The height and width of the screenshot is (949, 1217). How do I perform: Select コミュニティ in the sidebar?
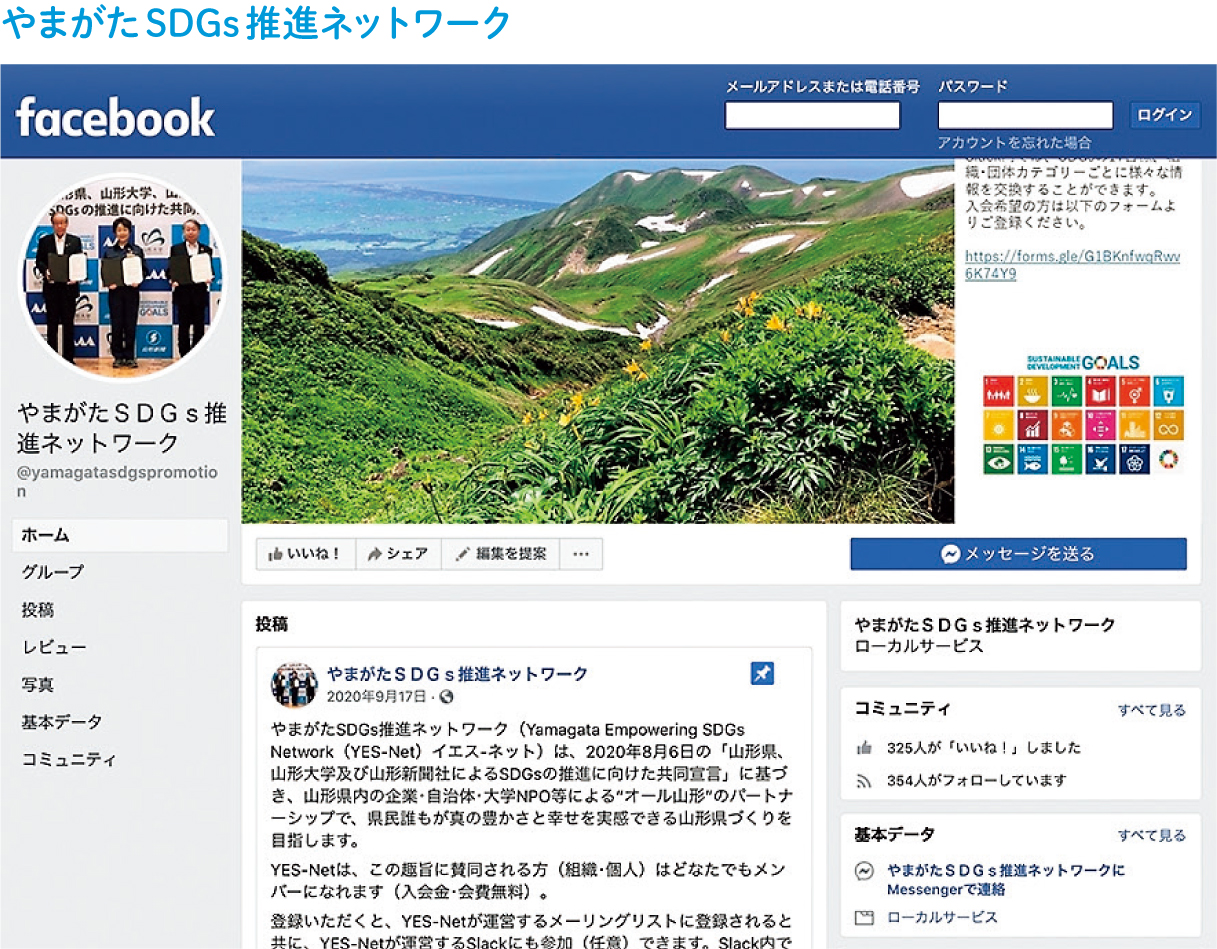pos(69,759)
